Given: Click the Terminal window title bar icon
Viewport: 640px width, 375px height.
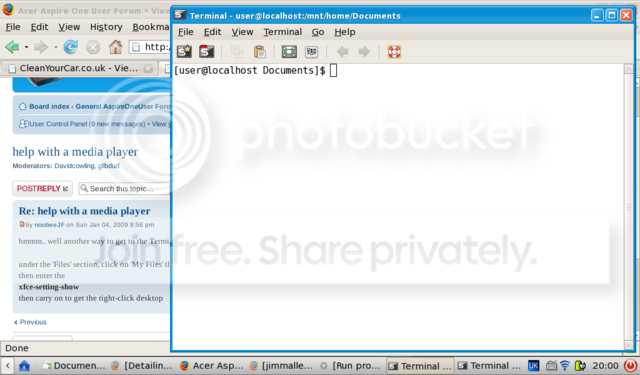Looking at the screenshot, I should click(x=180, y=15).
